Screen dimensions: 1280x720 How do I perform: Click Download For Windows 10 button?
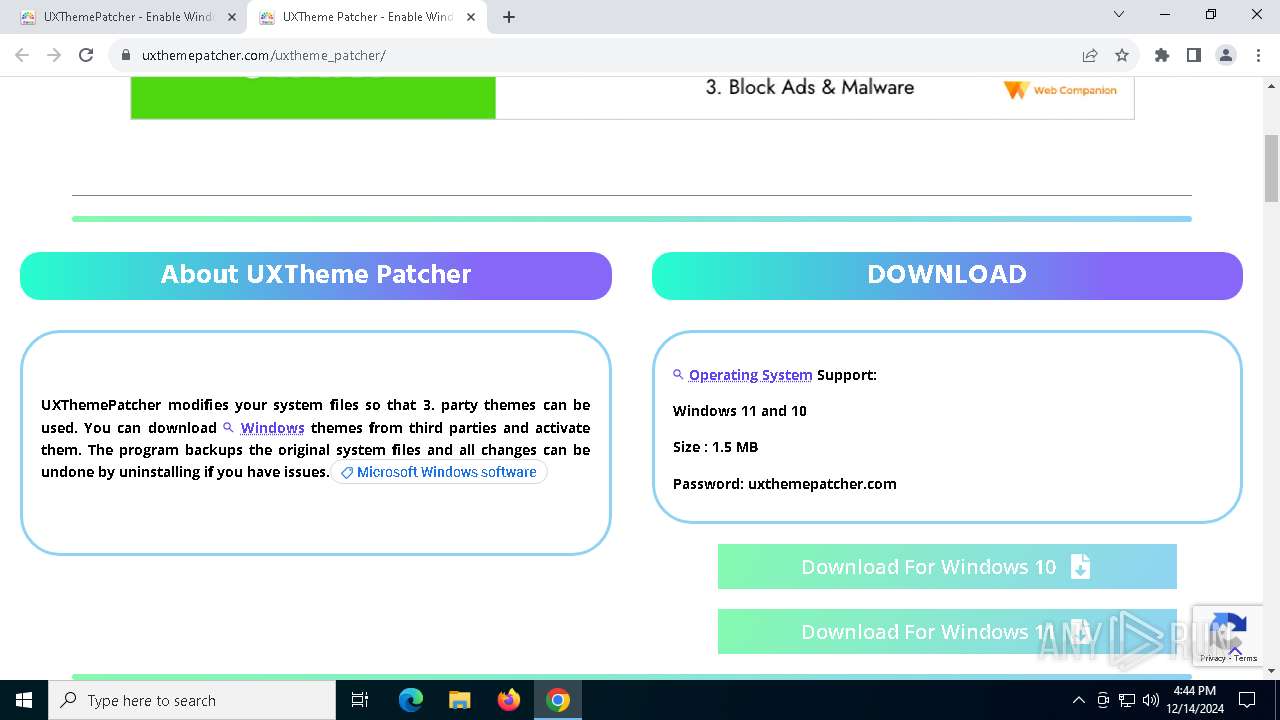(947, 567)
